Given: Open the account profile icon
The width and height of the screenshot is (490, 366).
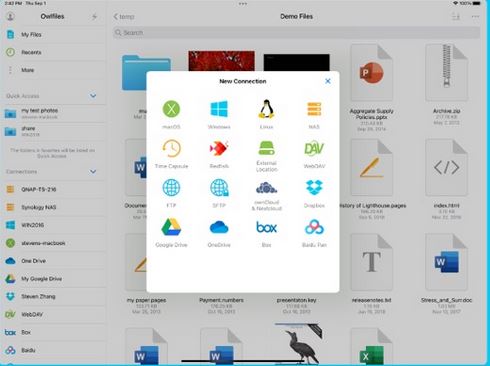Looking at the screenshot, I should pos(10,16).
